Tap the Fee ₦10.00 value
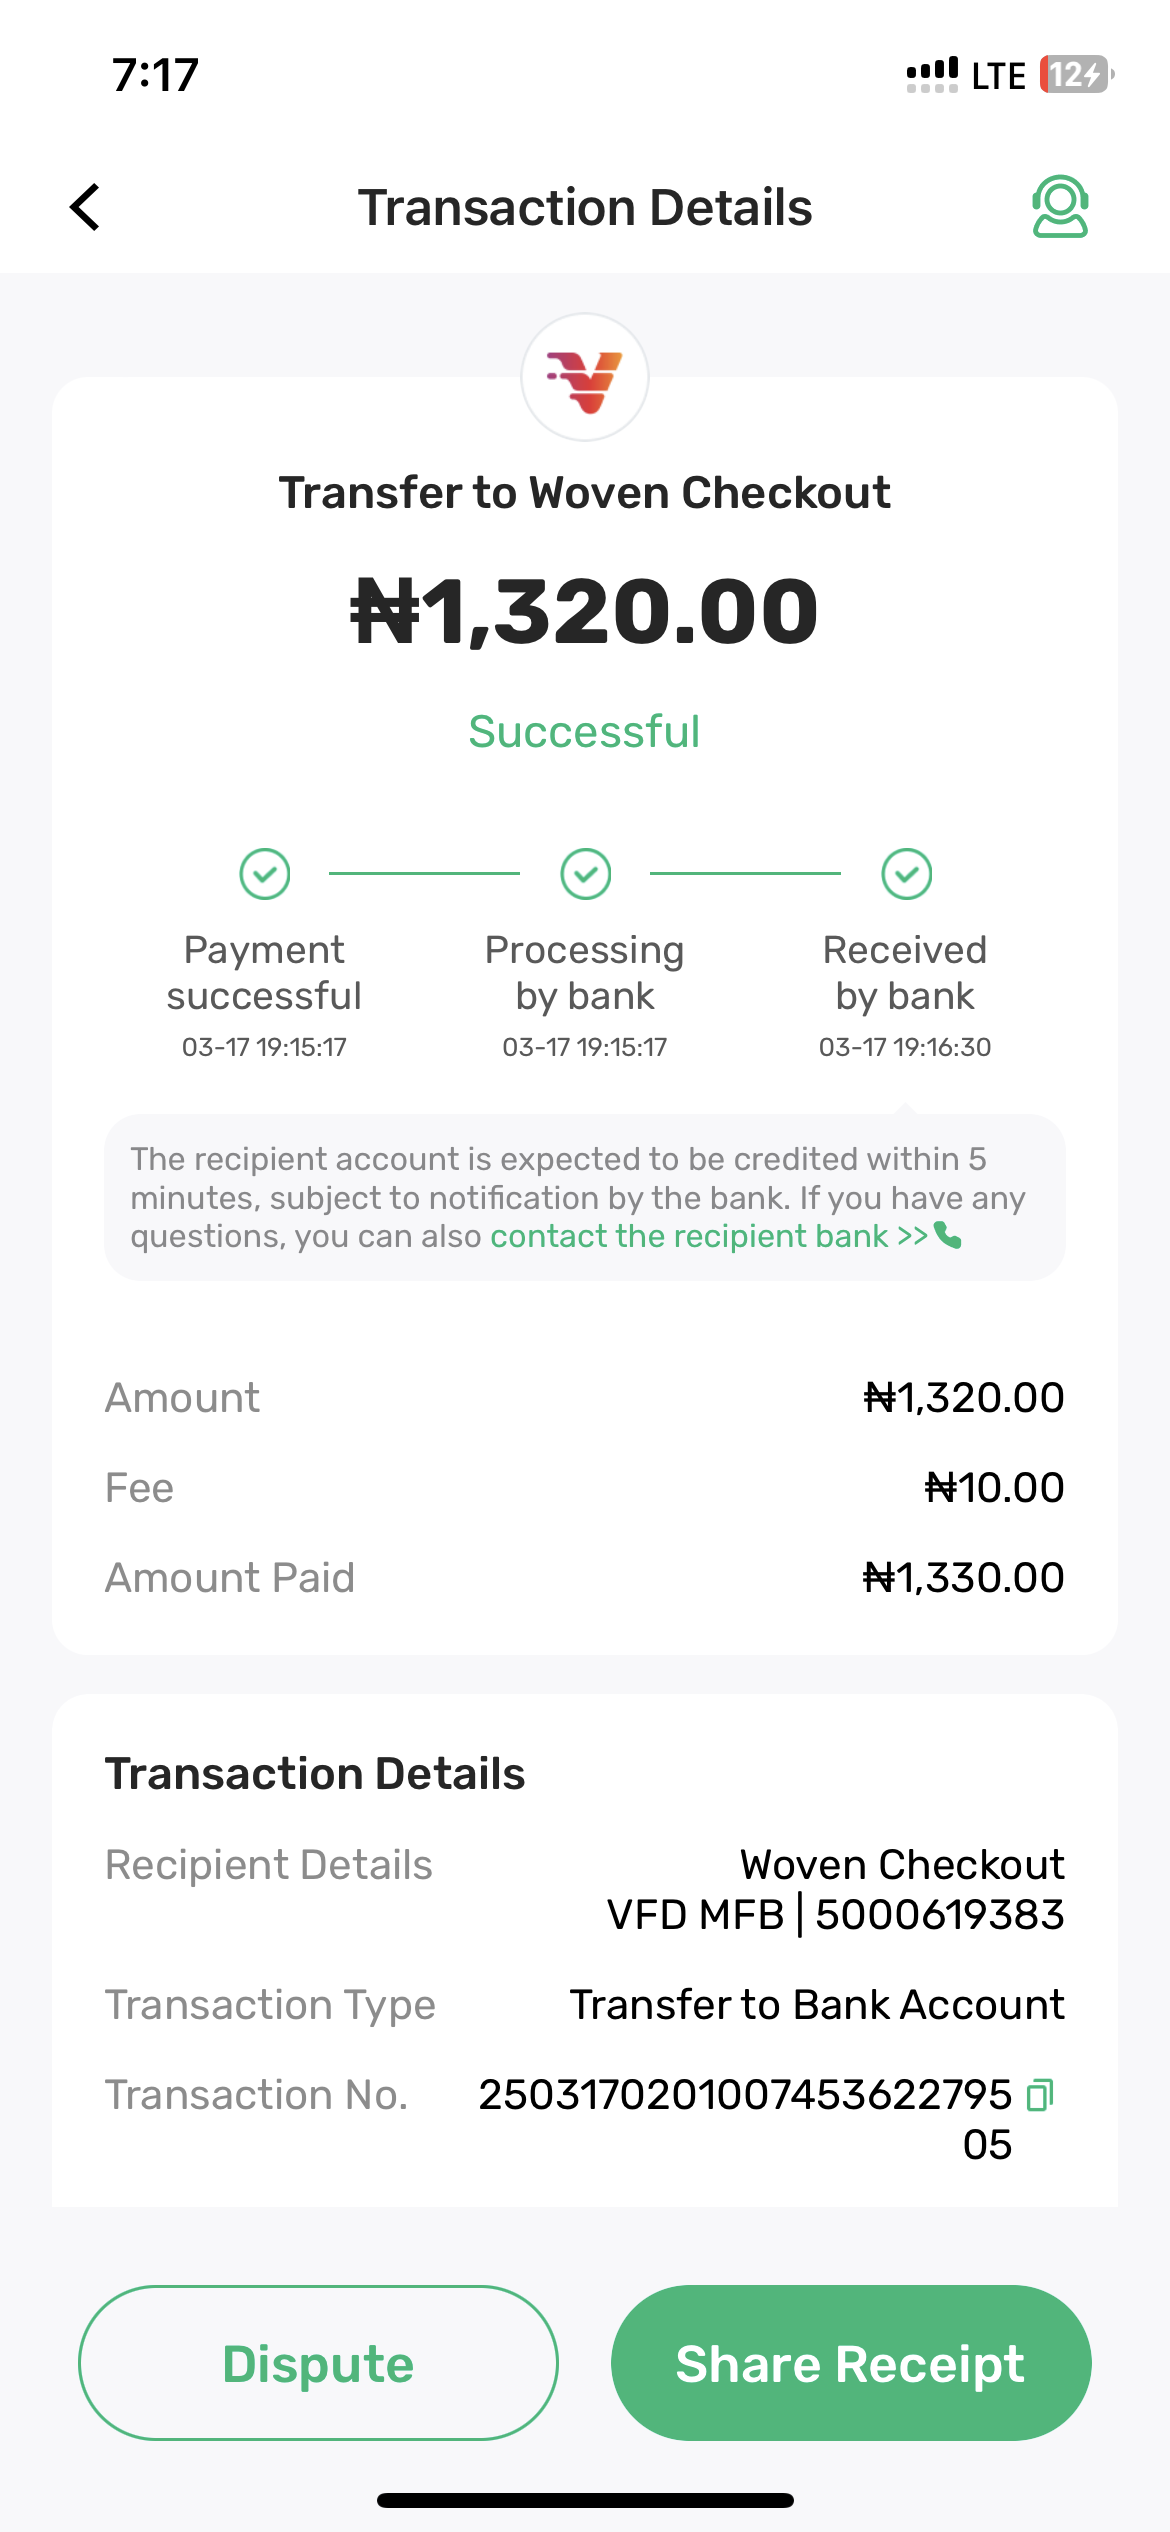 click(x=994, y=1488)
